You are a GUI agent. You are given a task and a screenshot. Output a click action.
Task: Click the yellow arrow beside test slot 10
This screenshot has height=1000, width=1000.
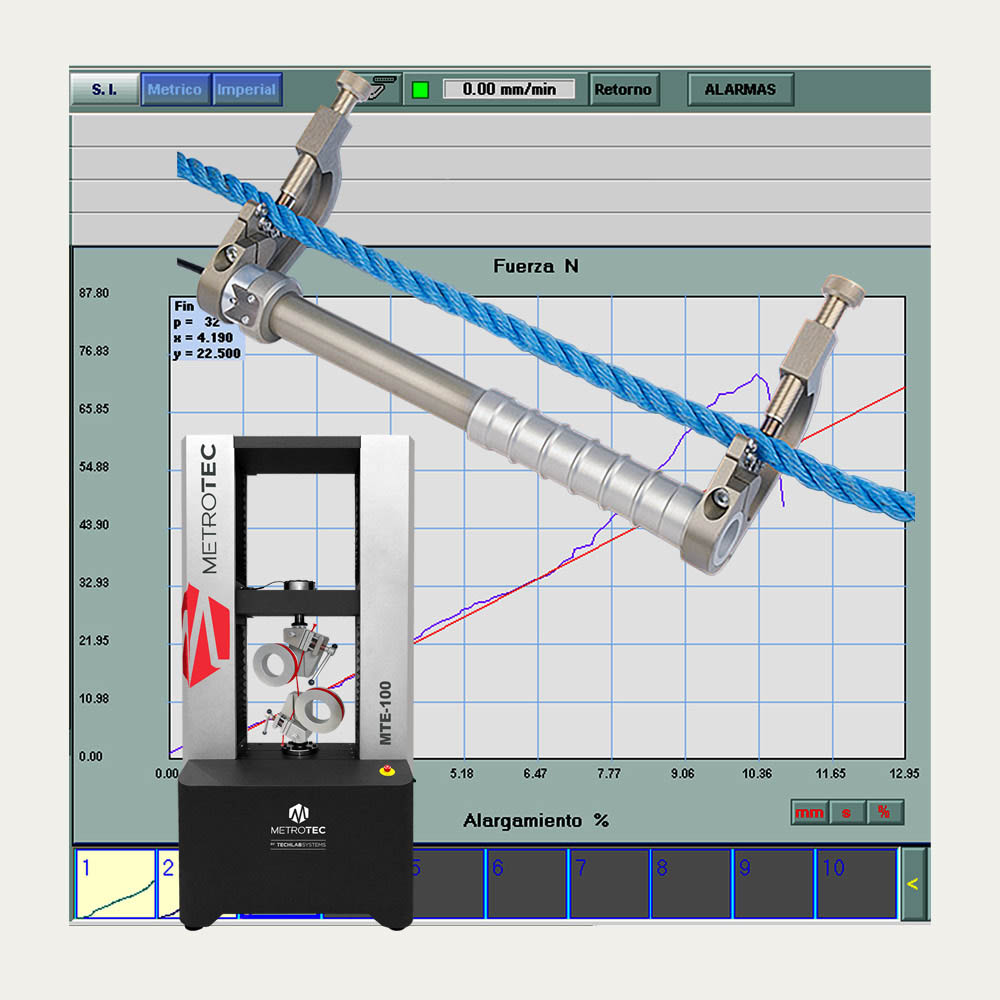pyautogui.click(x=912, y=884)
